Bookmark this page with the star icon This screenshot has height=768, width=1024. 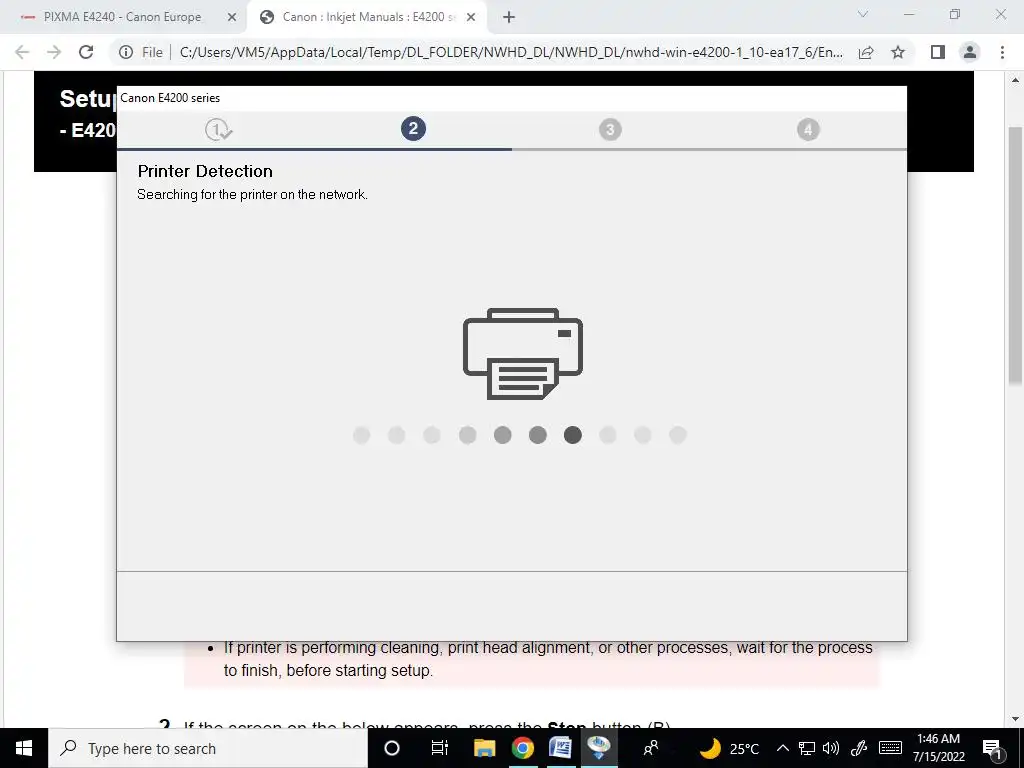point(898,52)
